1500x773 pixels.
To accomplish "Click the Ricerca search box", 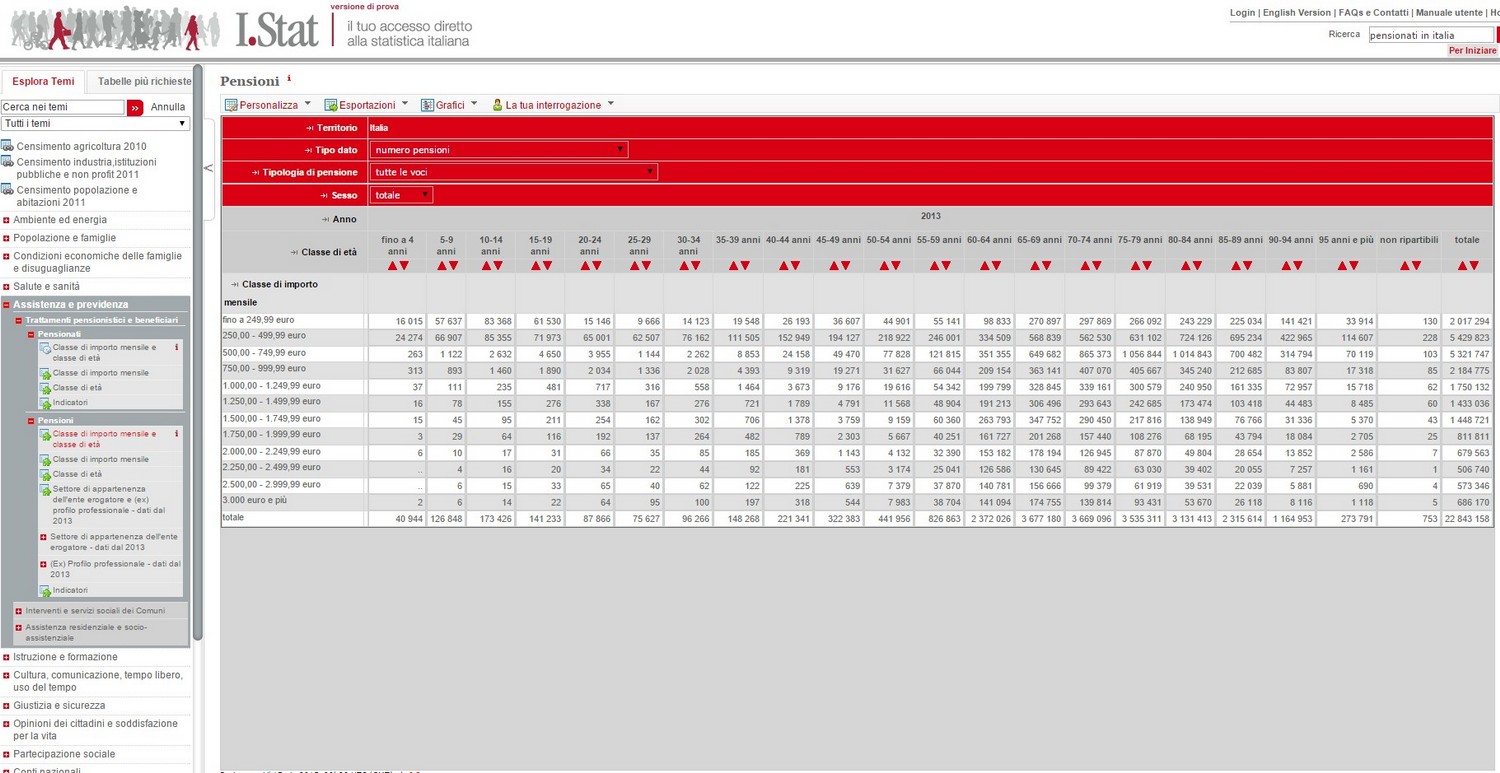I will [1430, 35].
